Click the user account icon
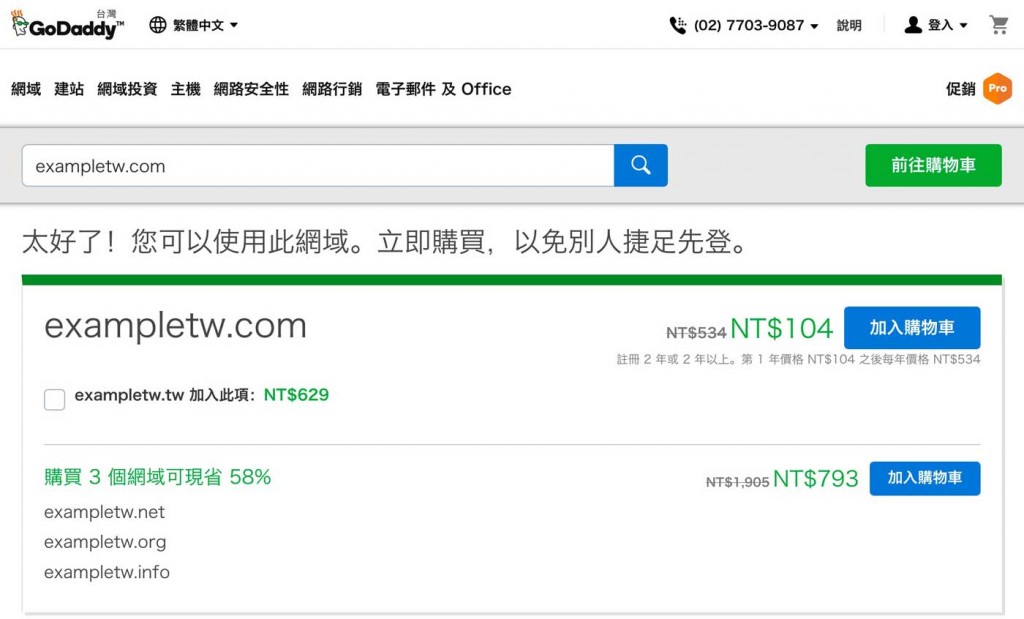 click(913, 25)
